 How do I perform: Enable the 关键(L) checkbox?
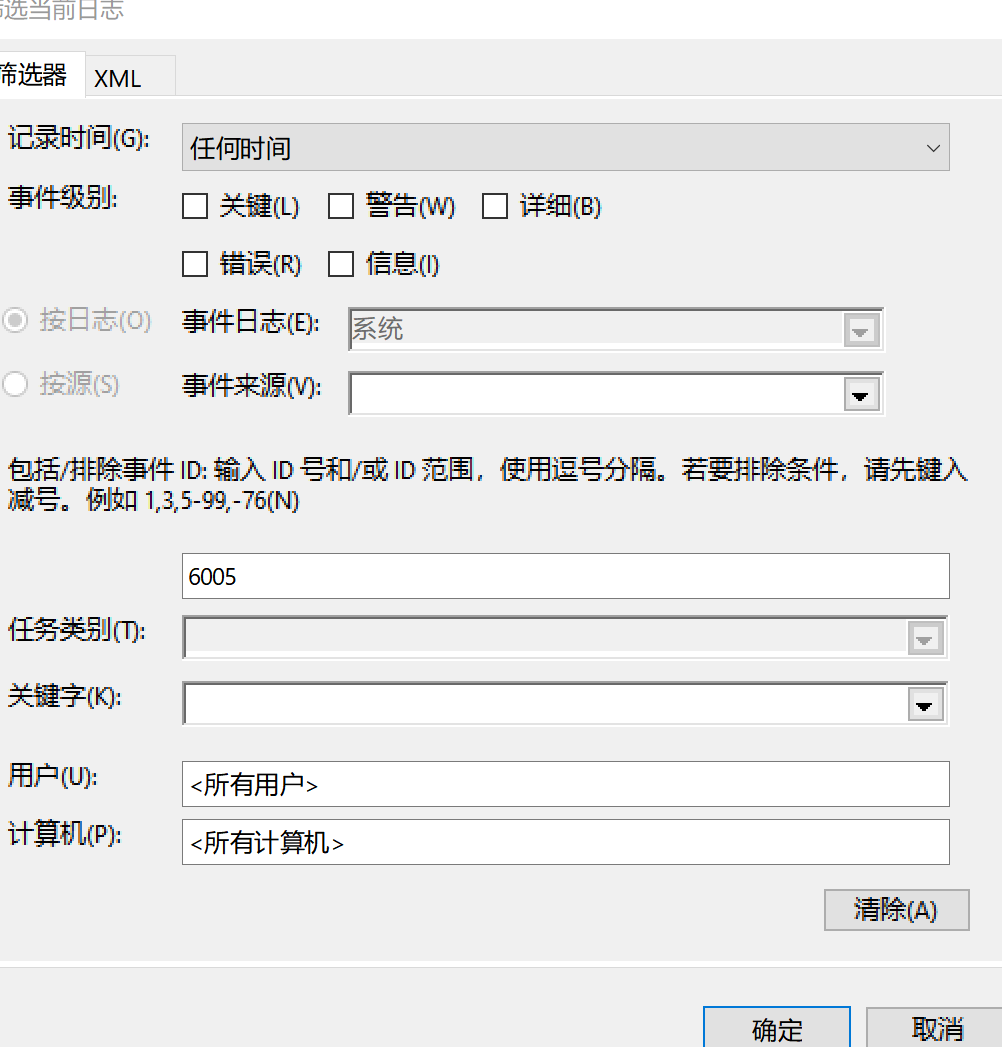(x=195, y=207)
